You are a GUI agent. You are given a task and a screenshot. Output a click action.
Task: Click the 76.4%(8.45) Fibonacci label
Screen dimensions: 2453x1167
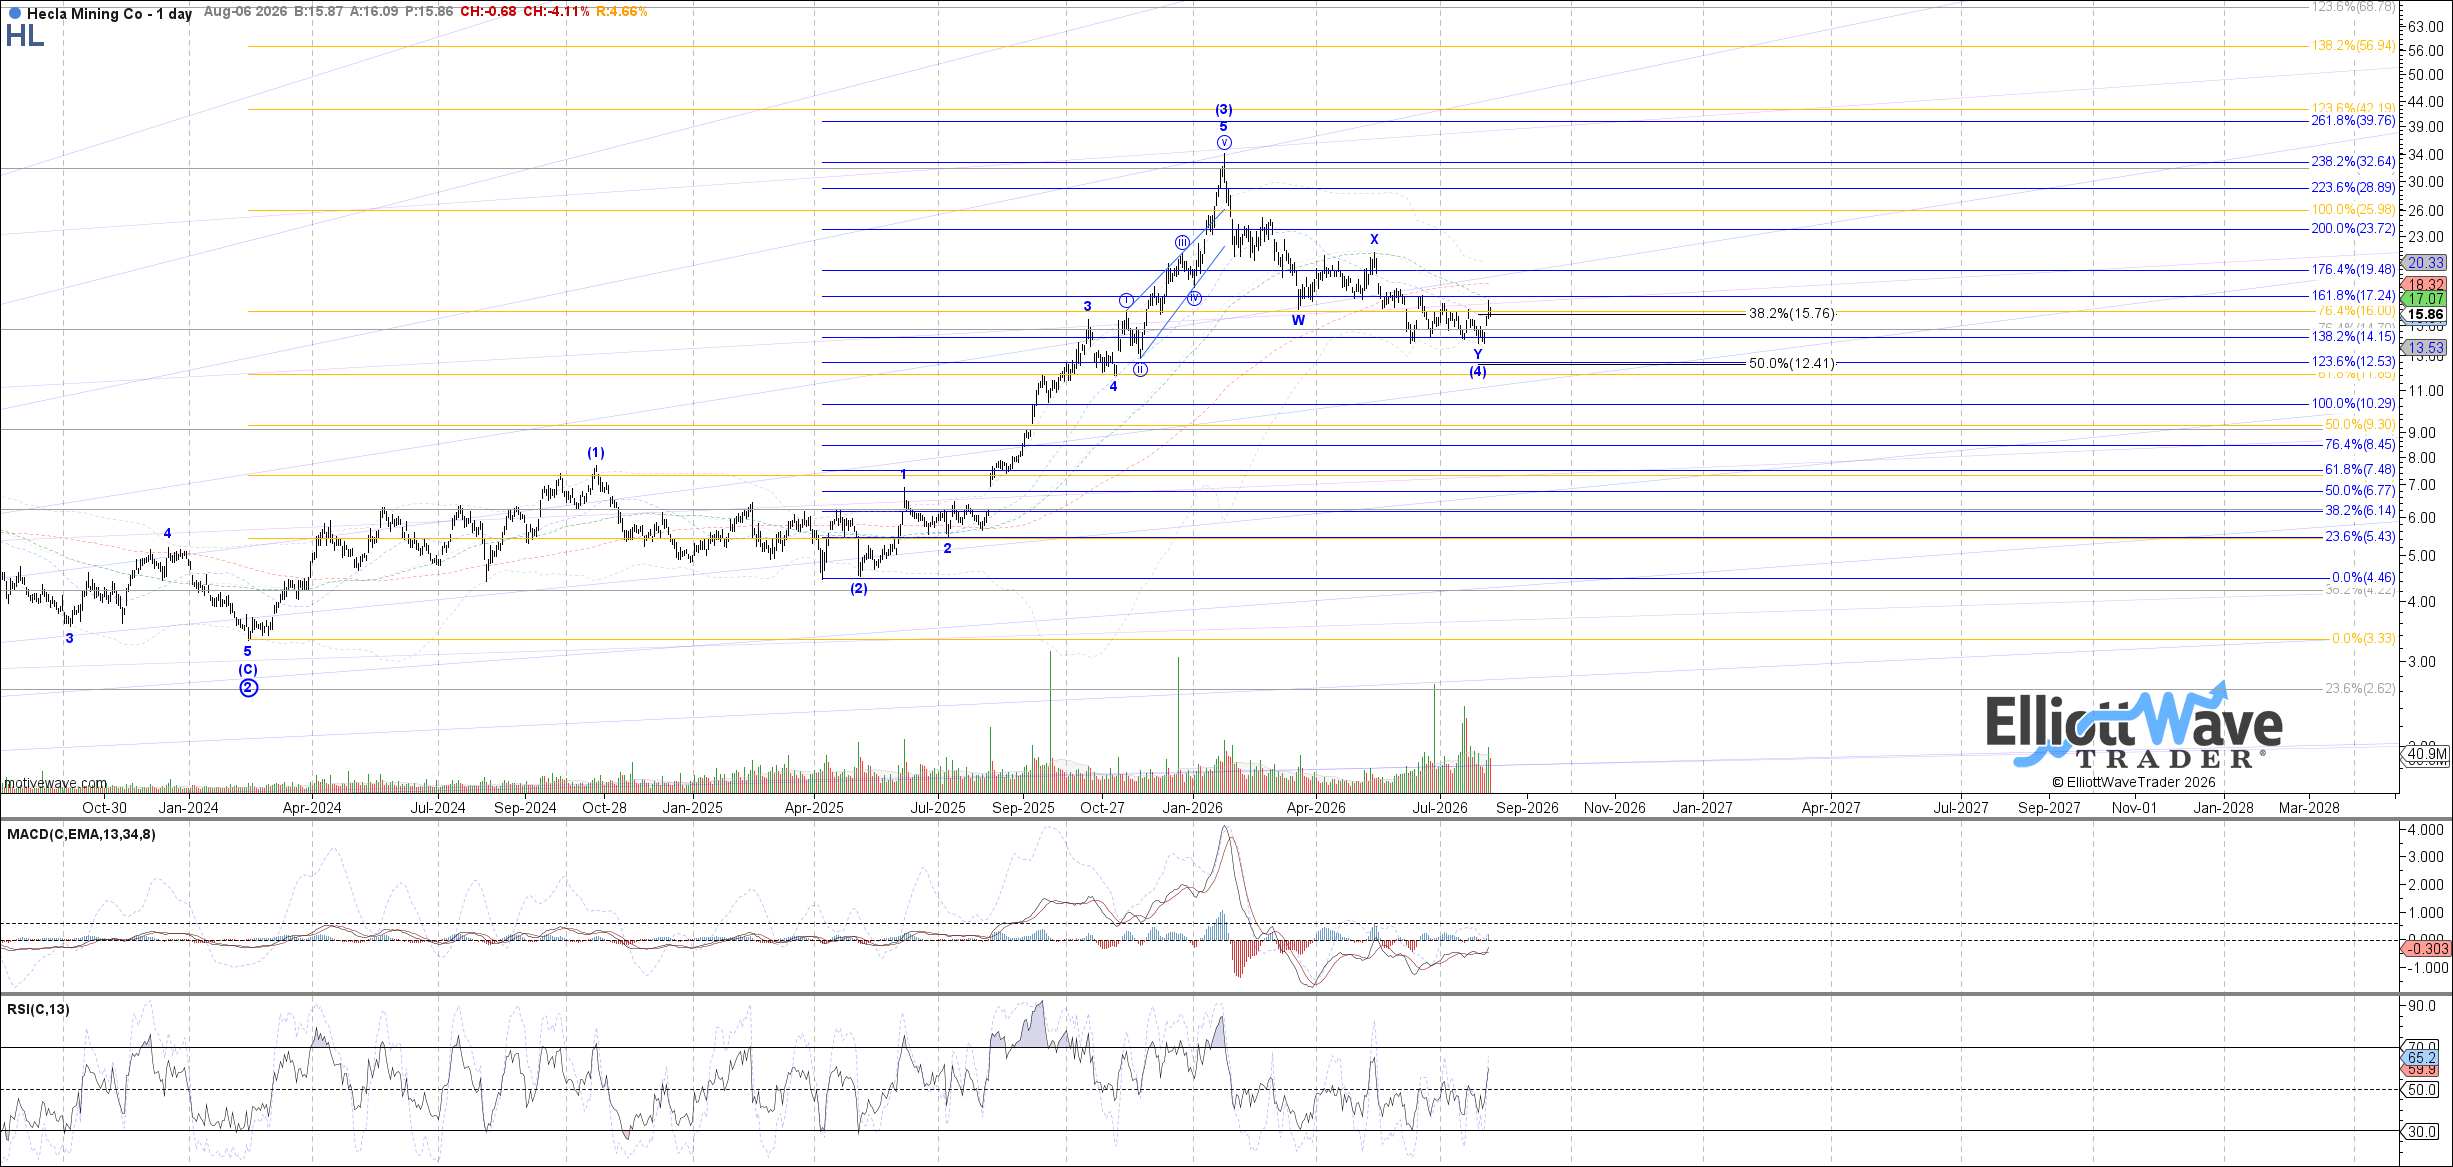(x=2360, y=445)
